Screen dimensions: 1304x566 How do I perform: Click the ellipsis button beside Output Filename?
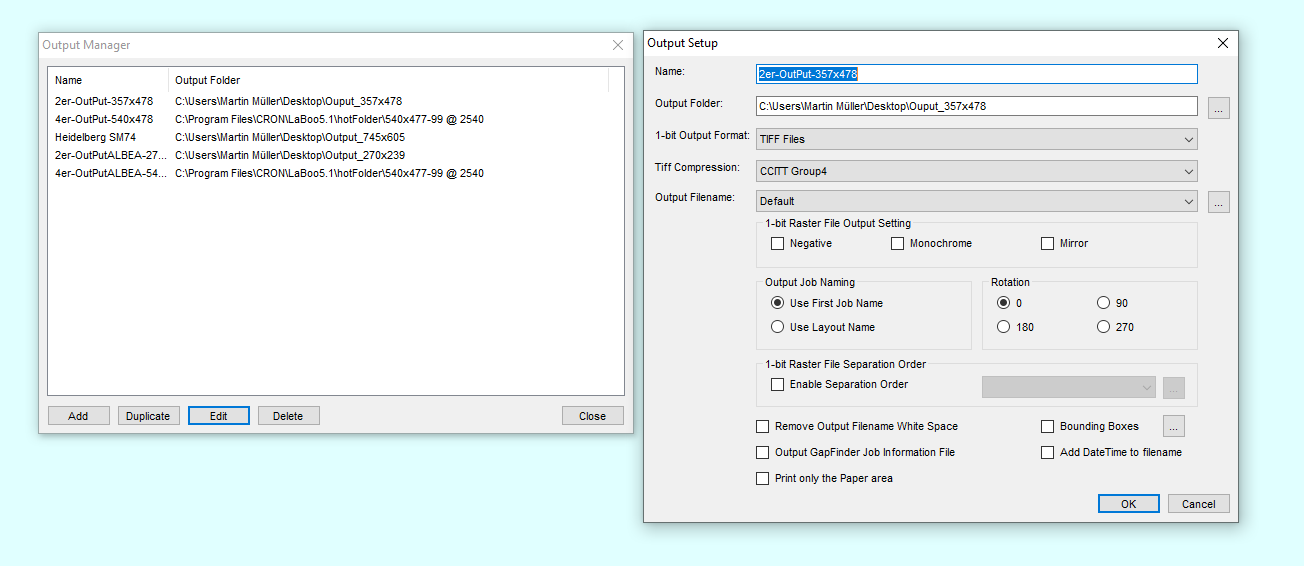tap(1218, 202)
